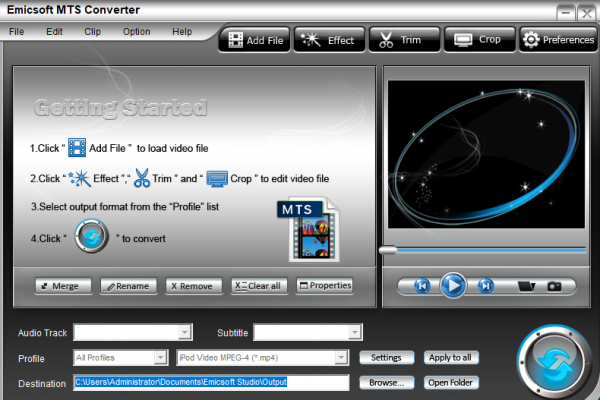The width and height of the screenshot is (600, 400).
Task: Click Open Folder button
Action: click(x=451, y=382)
